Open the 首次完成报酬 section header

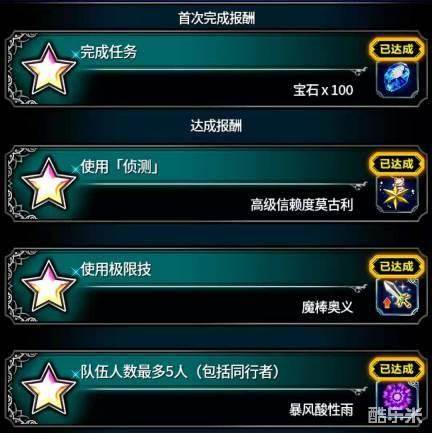(x=217, y=18)
